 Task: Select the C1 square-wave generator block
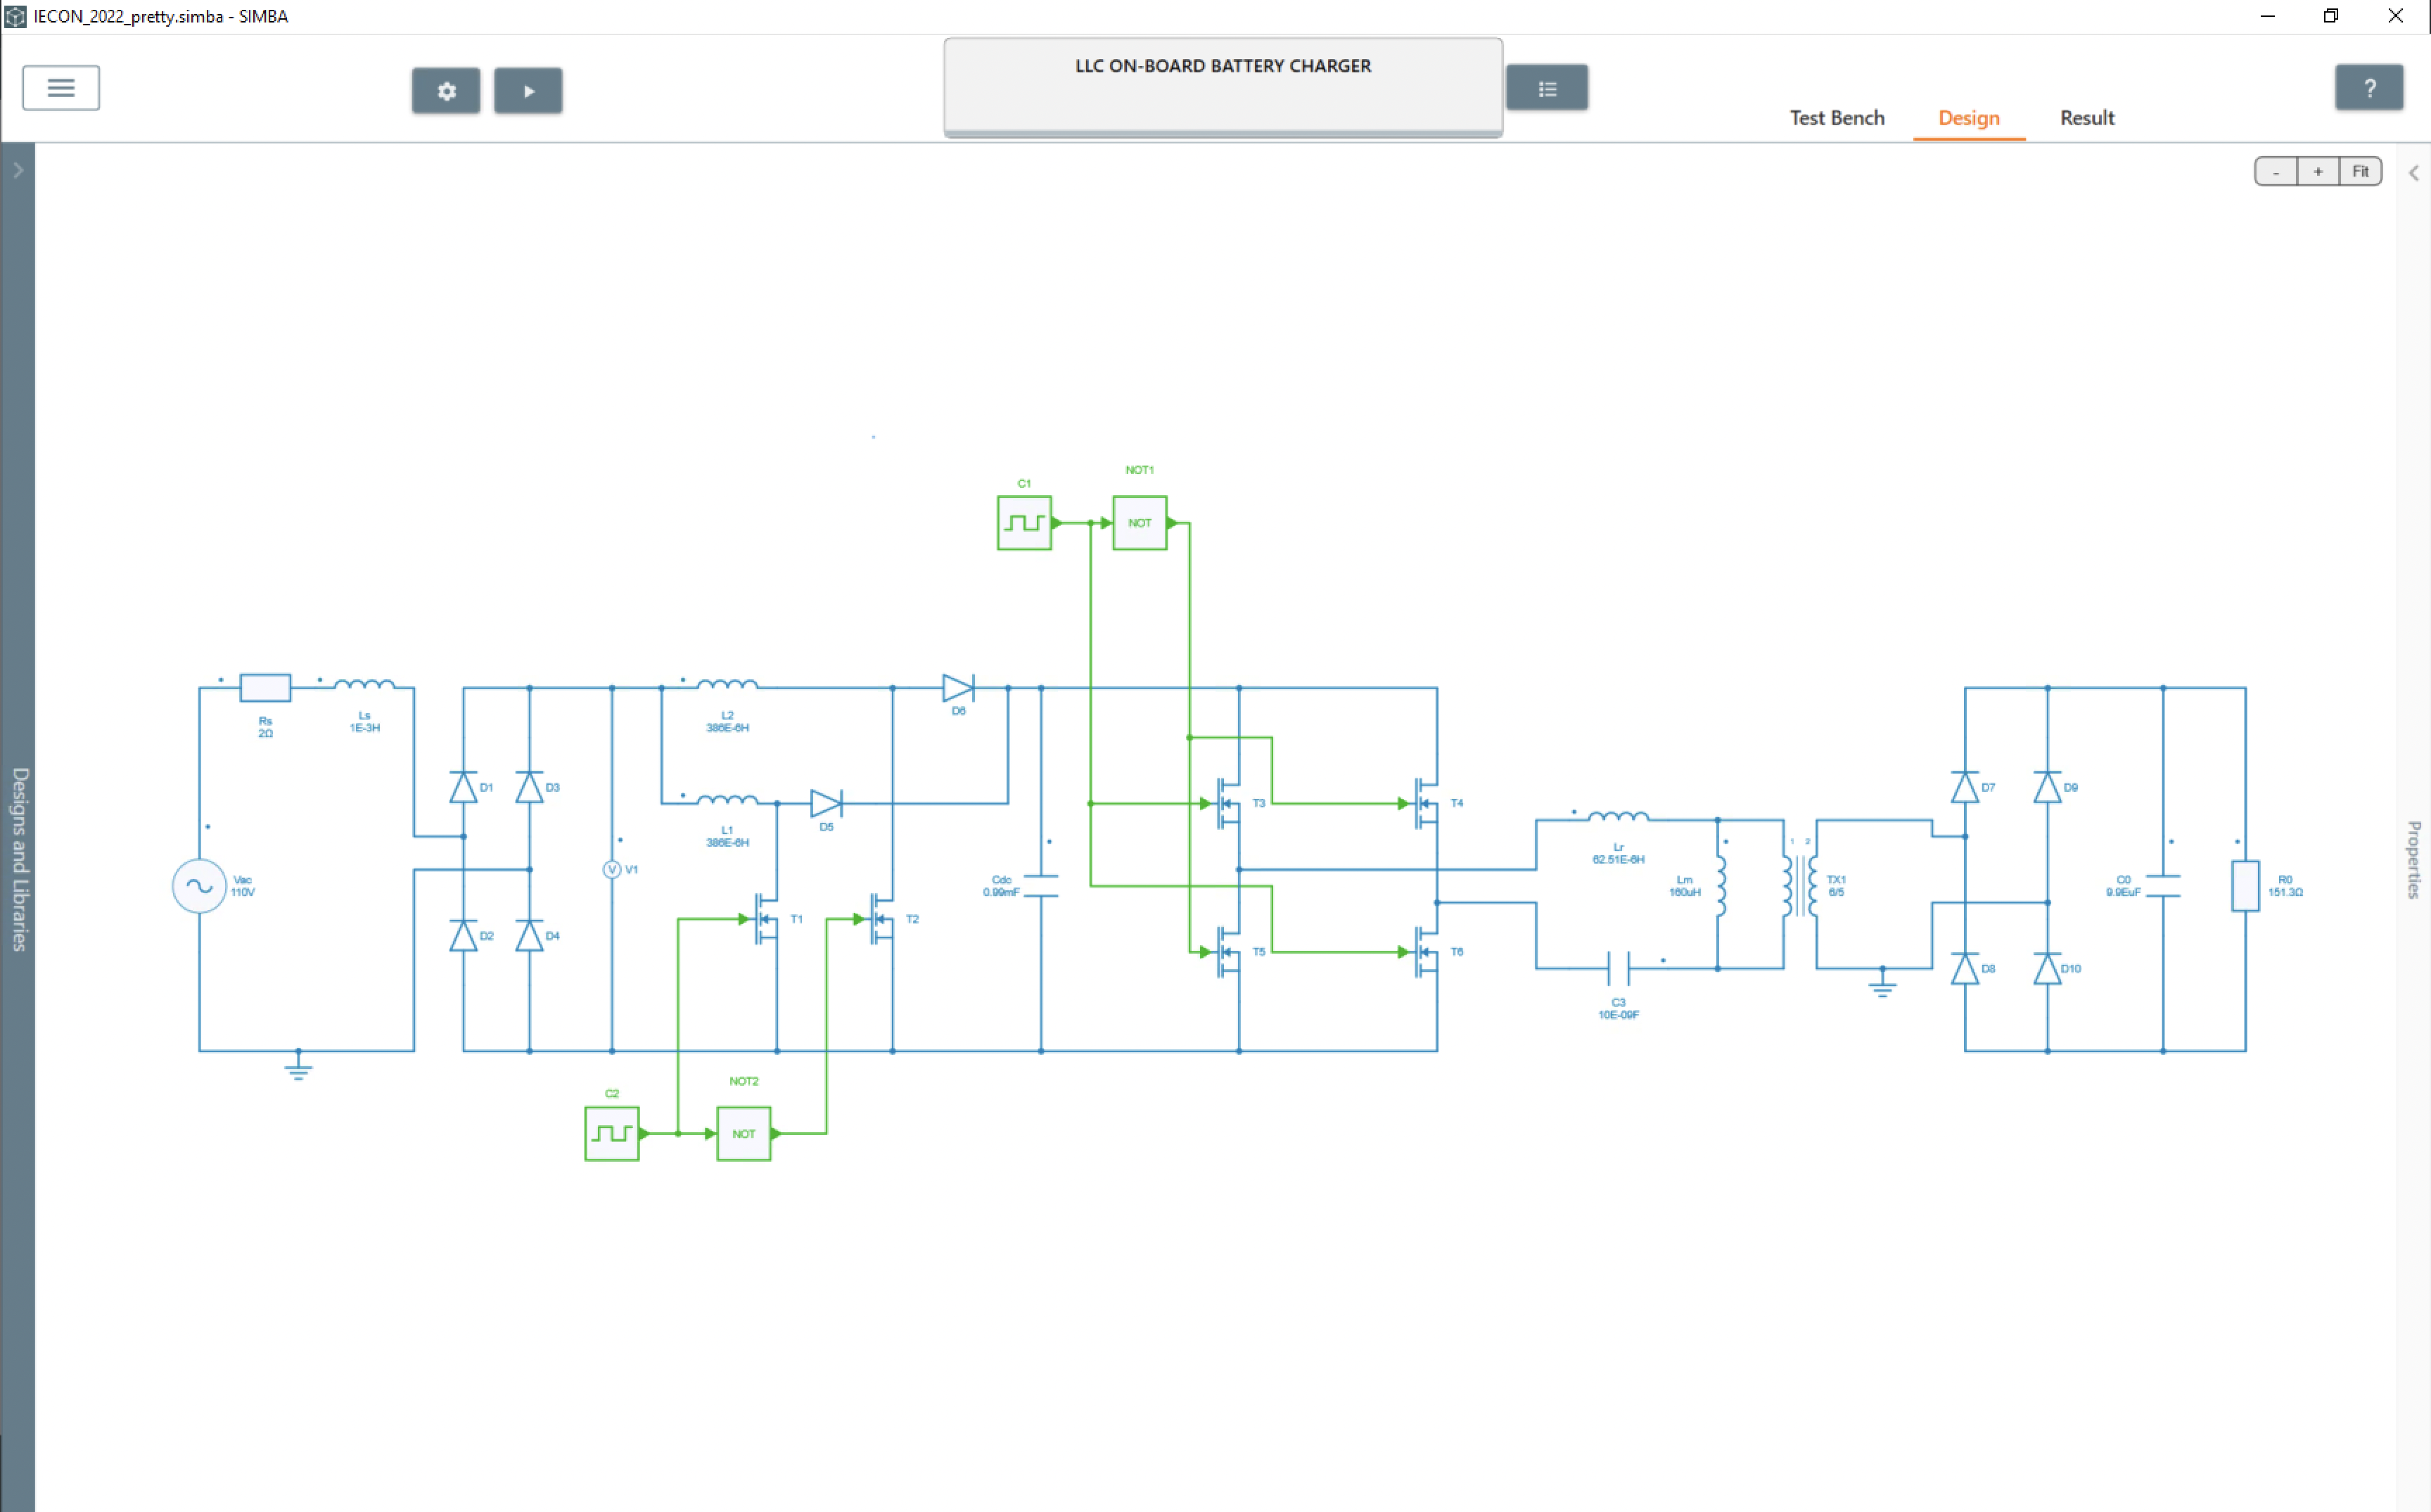[1024, 523]
